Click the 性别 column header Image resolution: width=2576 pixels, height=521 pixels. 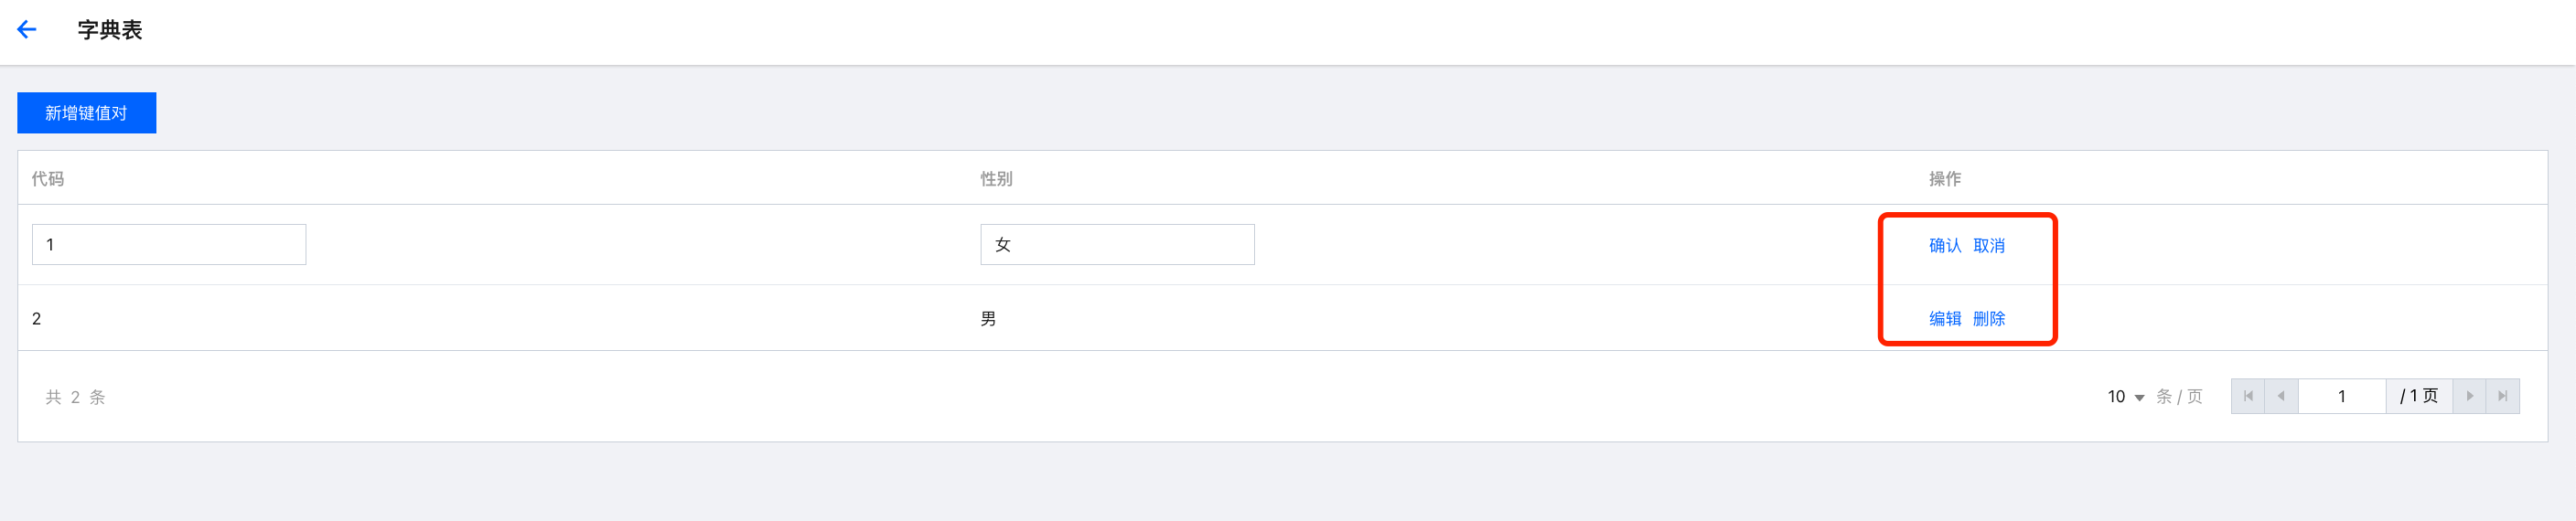(x=996, y=179)
